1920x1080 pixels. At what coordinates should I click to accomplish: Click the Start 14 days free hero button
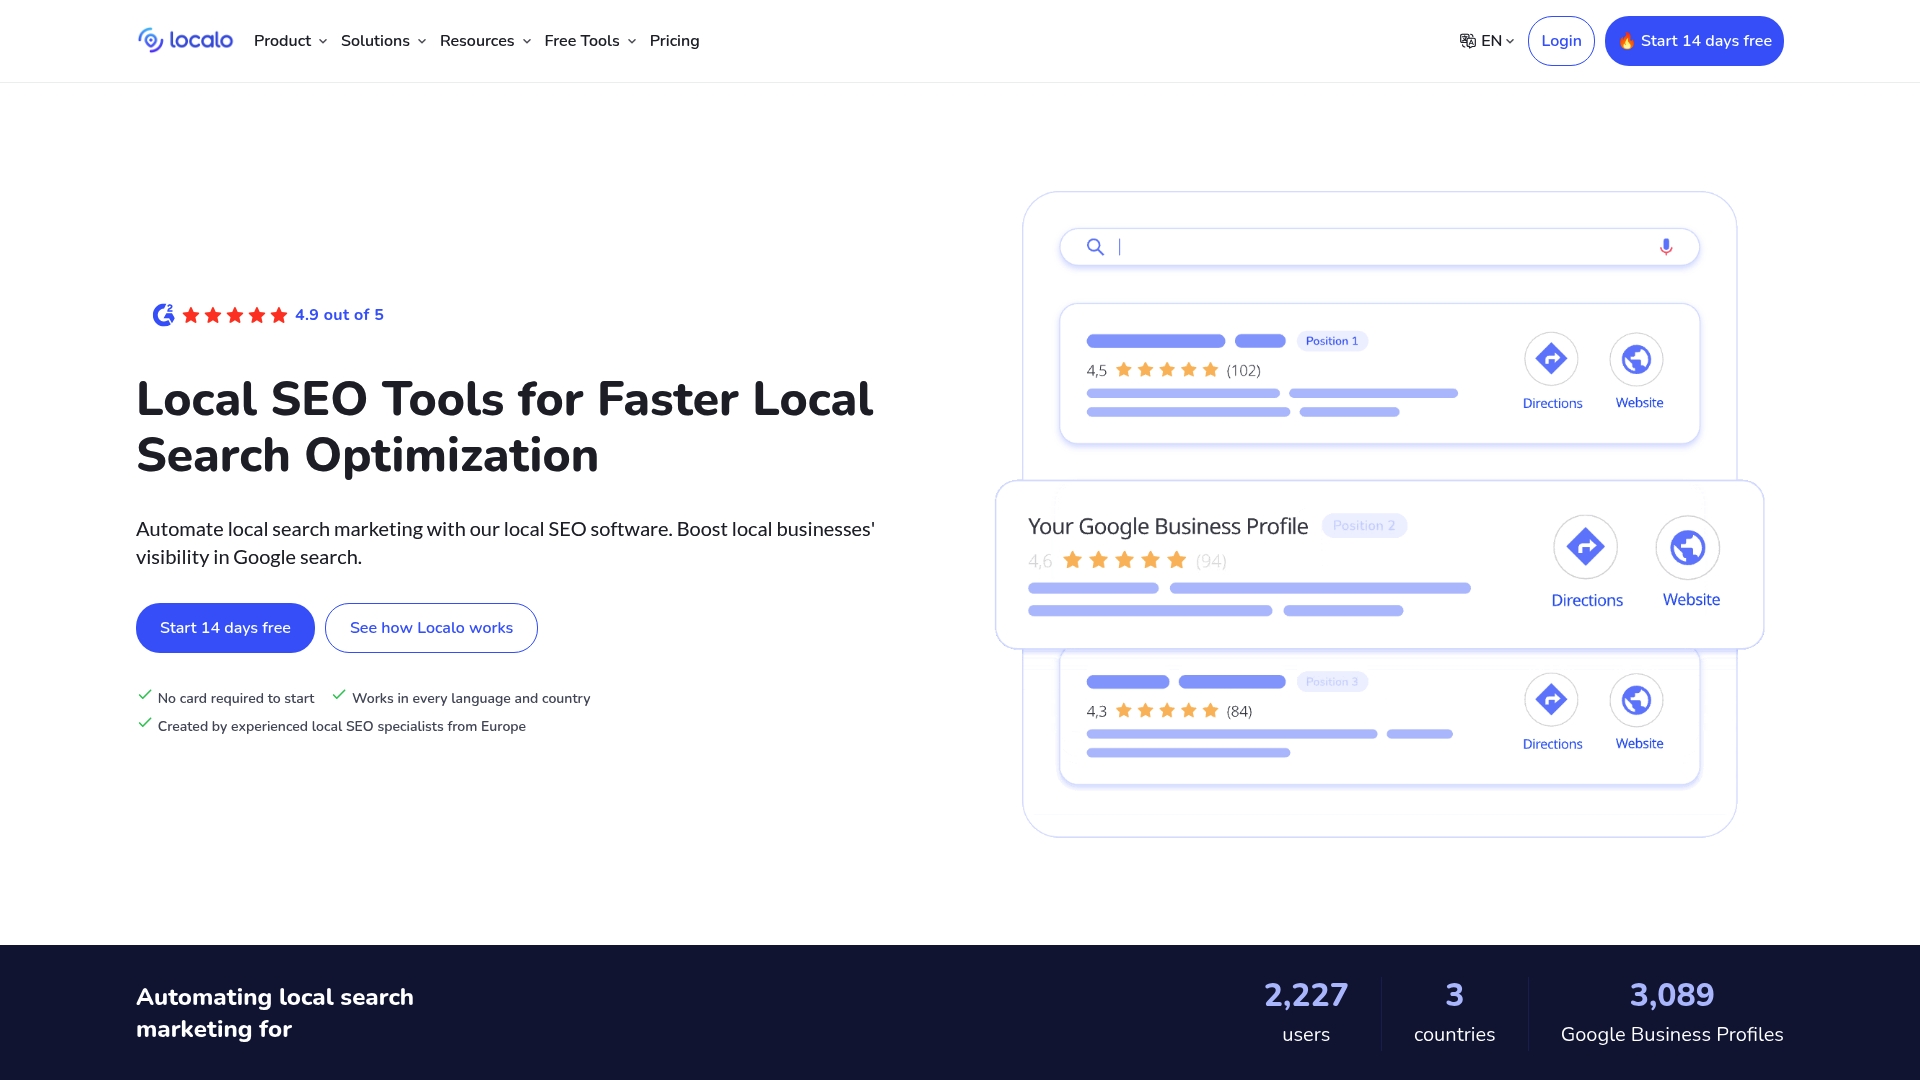pyautogui.click(x=225, y=627)
